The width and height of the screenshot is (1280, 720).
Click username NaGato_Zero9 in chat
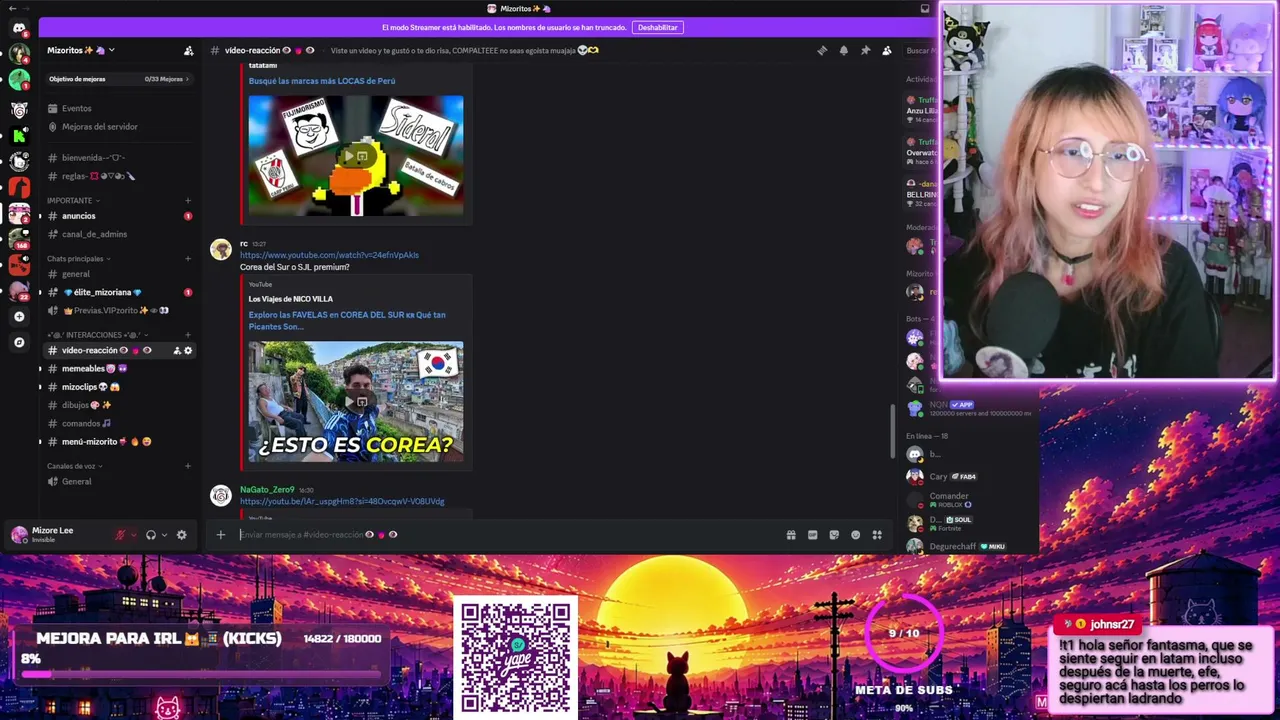point(267,490)
